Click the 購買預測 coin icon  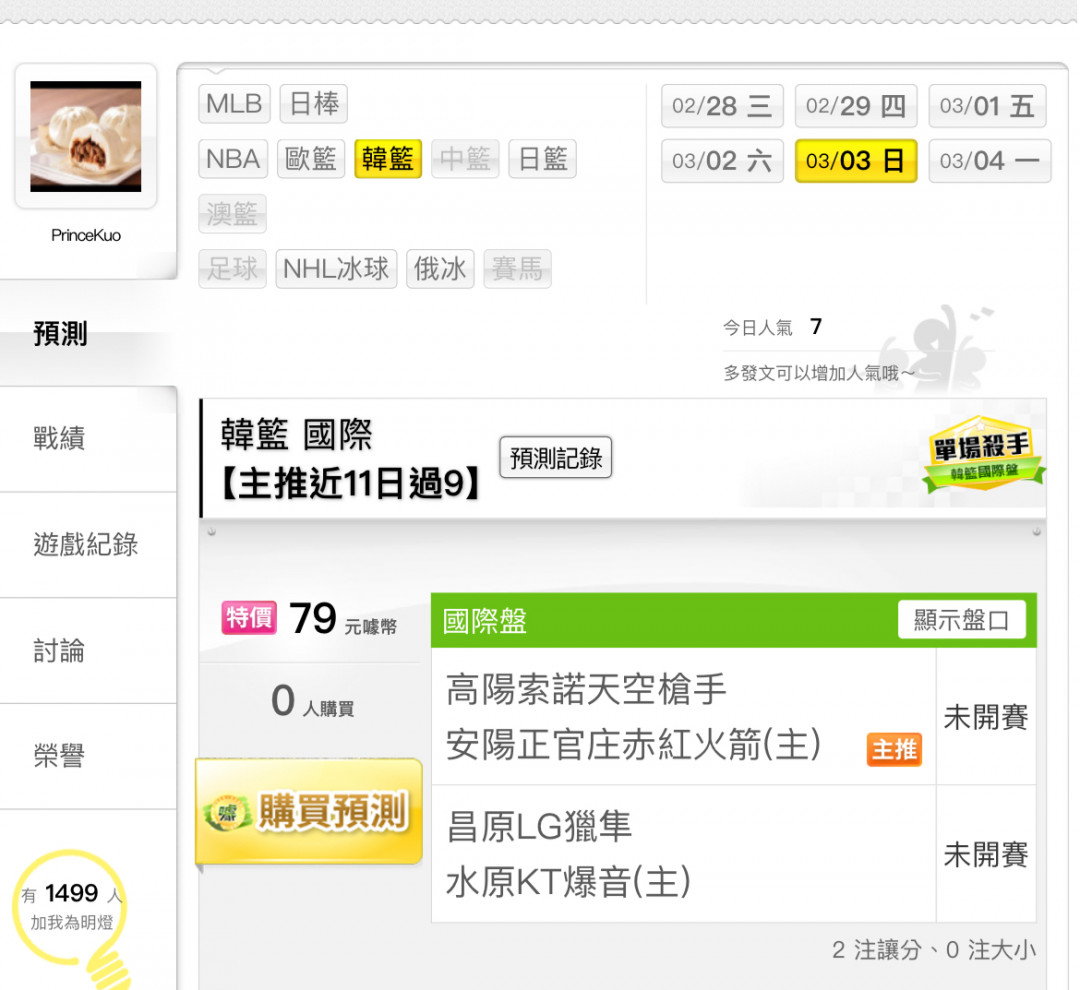228,813
